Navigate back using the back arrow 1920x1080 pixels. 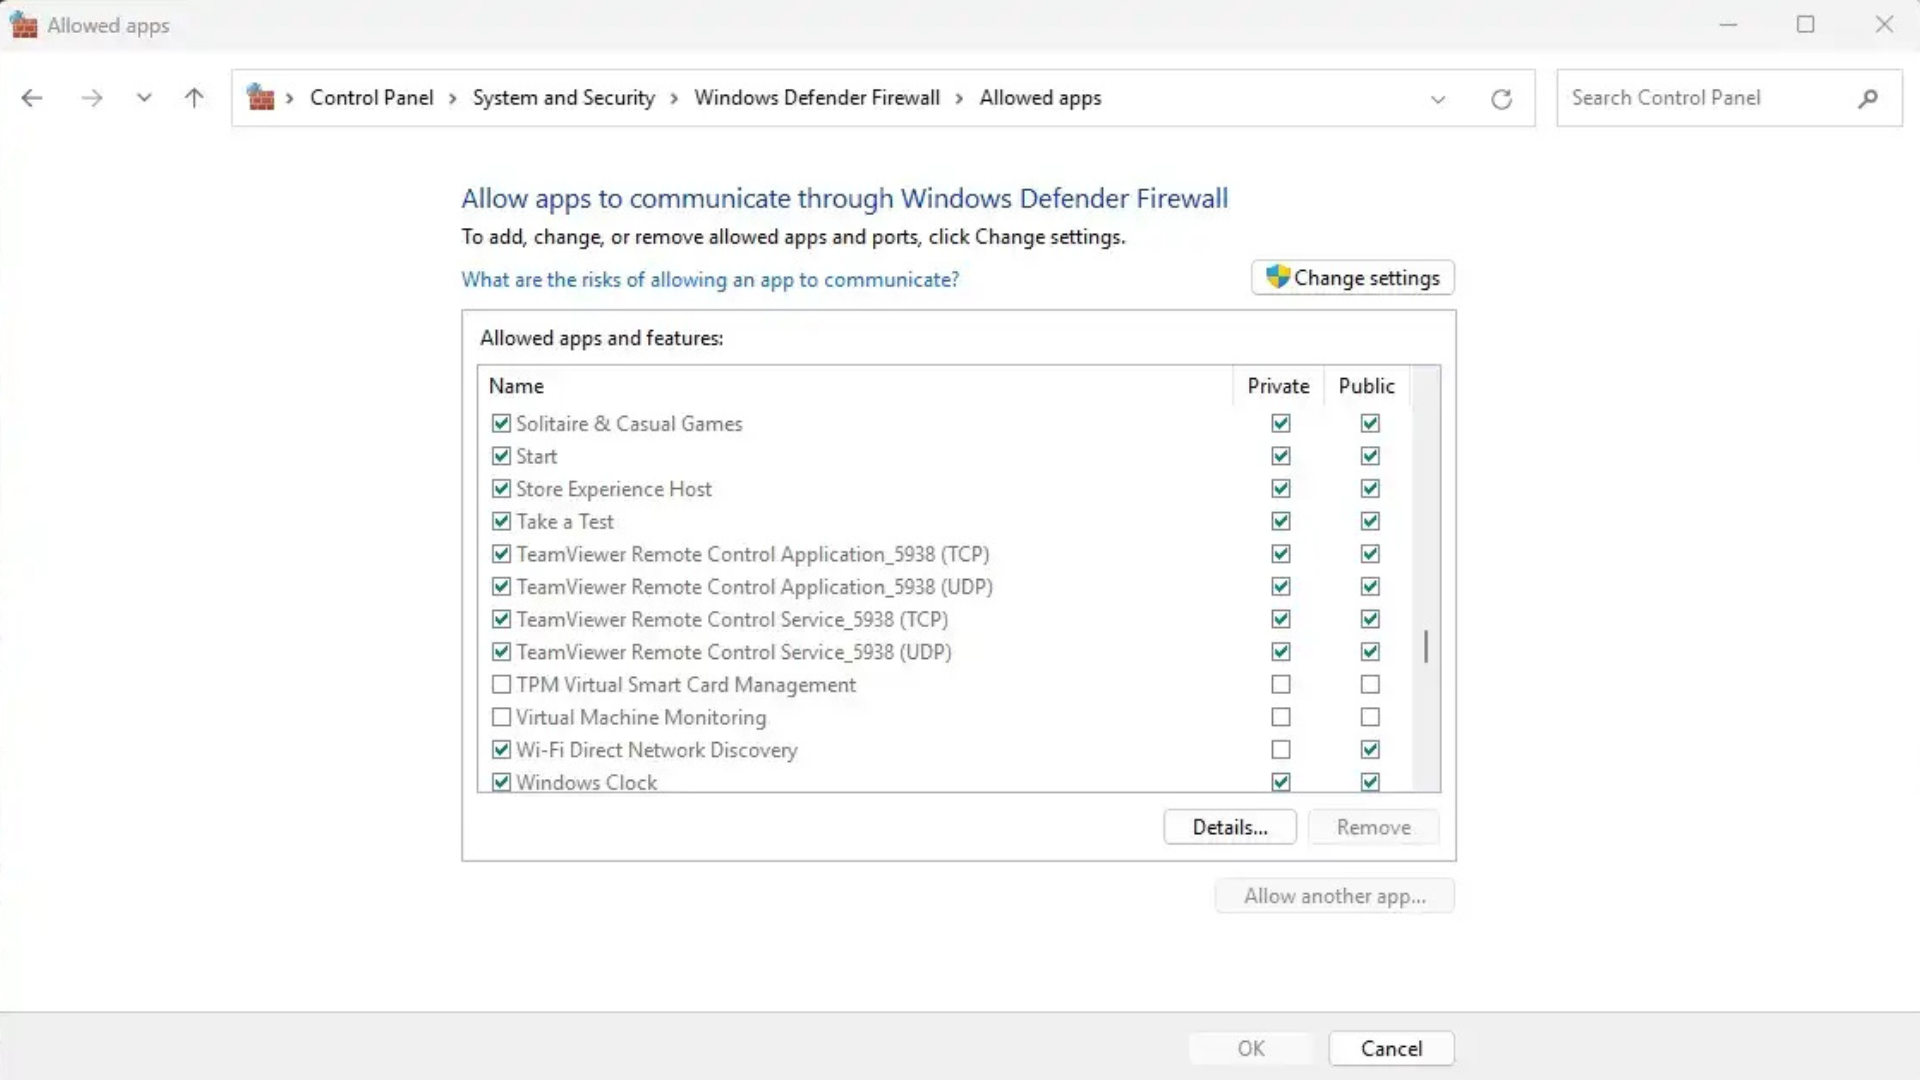(x=31, y=97)
